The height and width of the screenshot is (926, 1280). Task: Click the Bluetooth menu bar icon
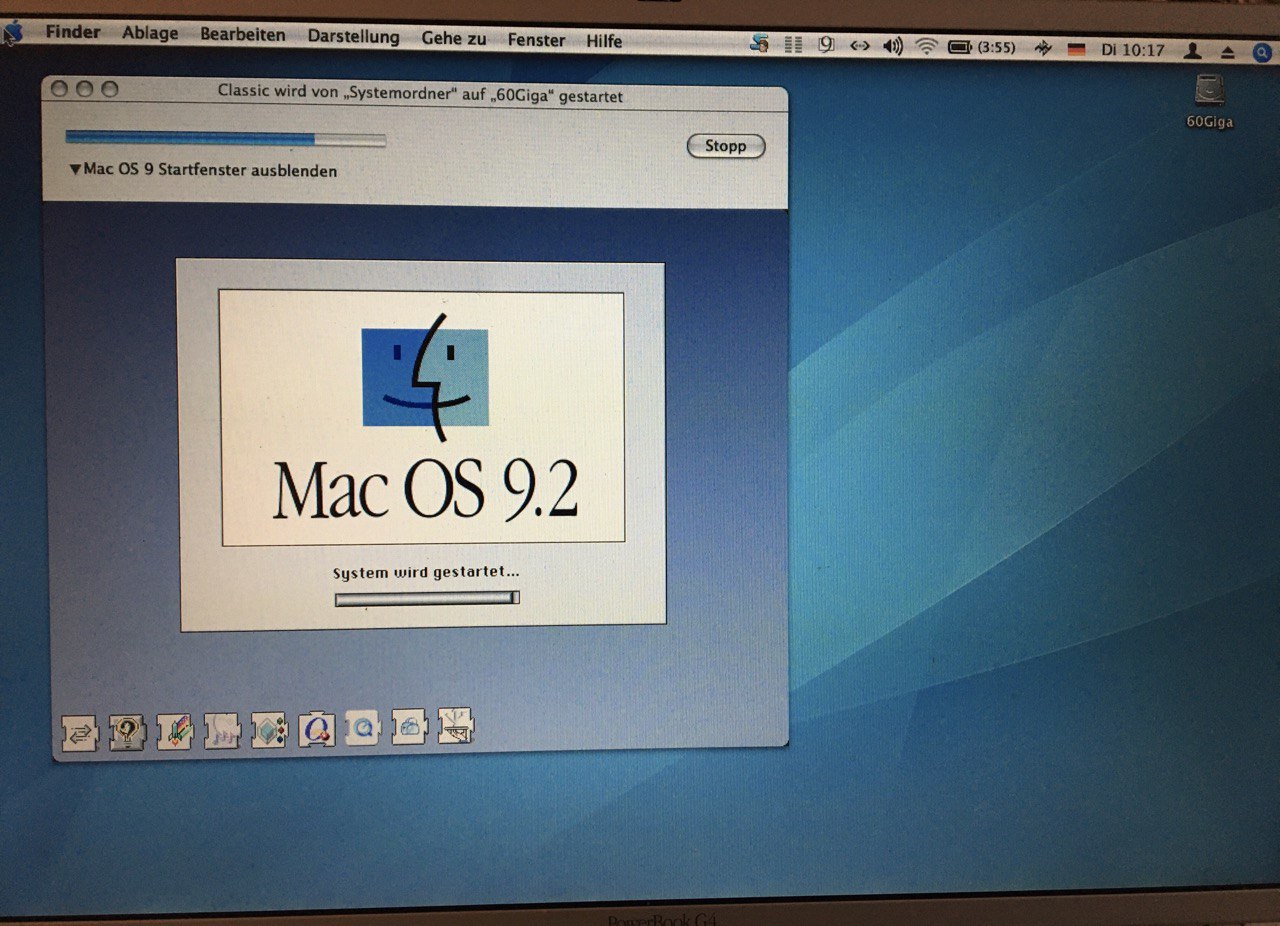tap(1043, 48)
